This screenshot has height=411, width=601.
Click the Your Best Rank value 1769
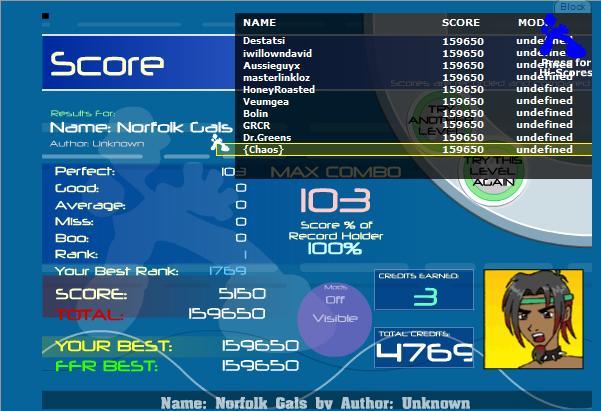[x=227, y=271]
